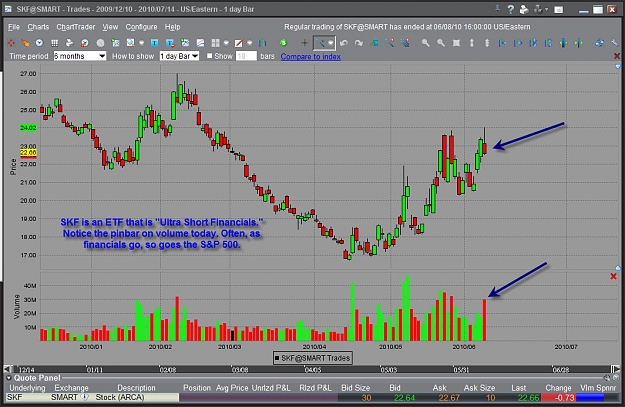Click the four-pane layout toolbar icon
Viewport: 625px width, 407px height.
tap(215, 43)
